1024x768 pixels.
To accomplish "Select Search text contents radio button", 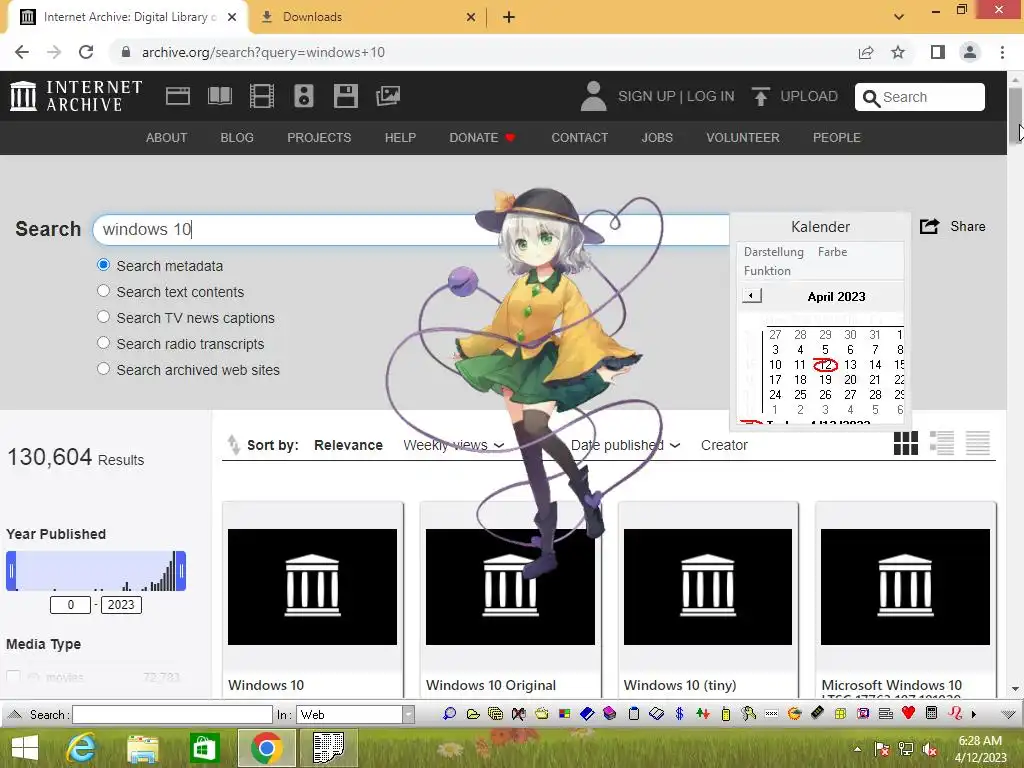I will point(103,291).
